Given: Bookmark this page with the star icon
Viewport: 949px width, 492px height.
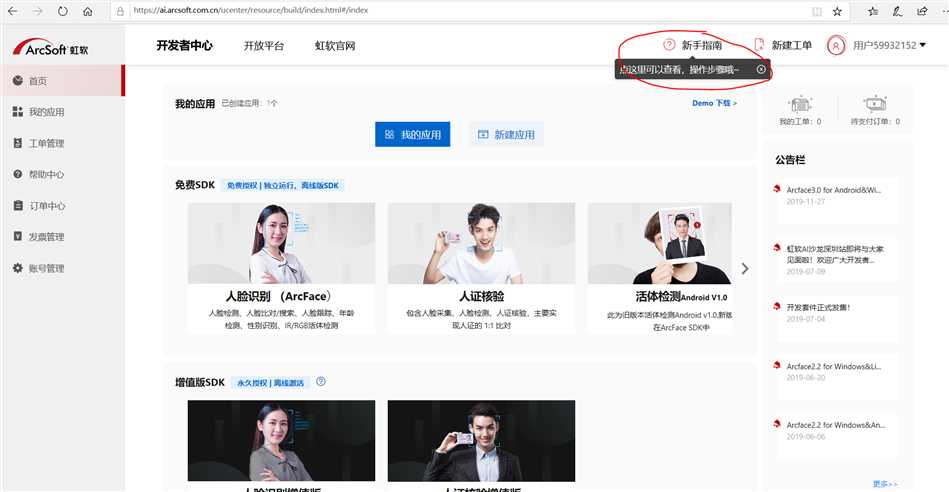Looking at the screenshot, I should tap(837, 11).
